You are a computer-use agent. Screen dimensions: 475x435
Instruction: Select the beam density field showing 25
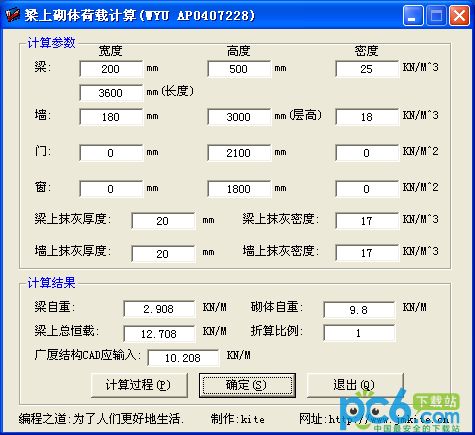pos(367,69)
